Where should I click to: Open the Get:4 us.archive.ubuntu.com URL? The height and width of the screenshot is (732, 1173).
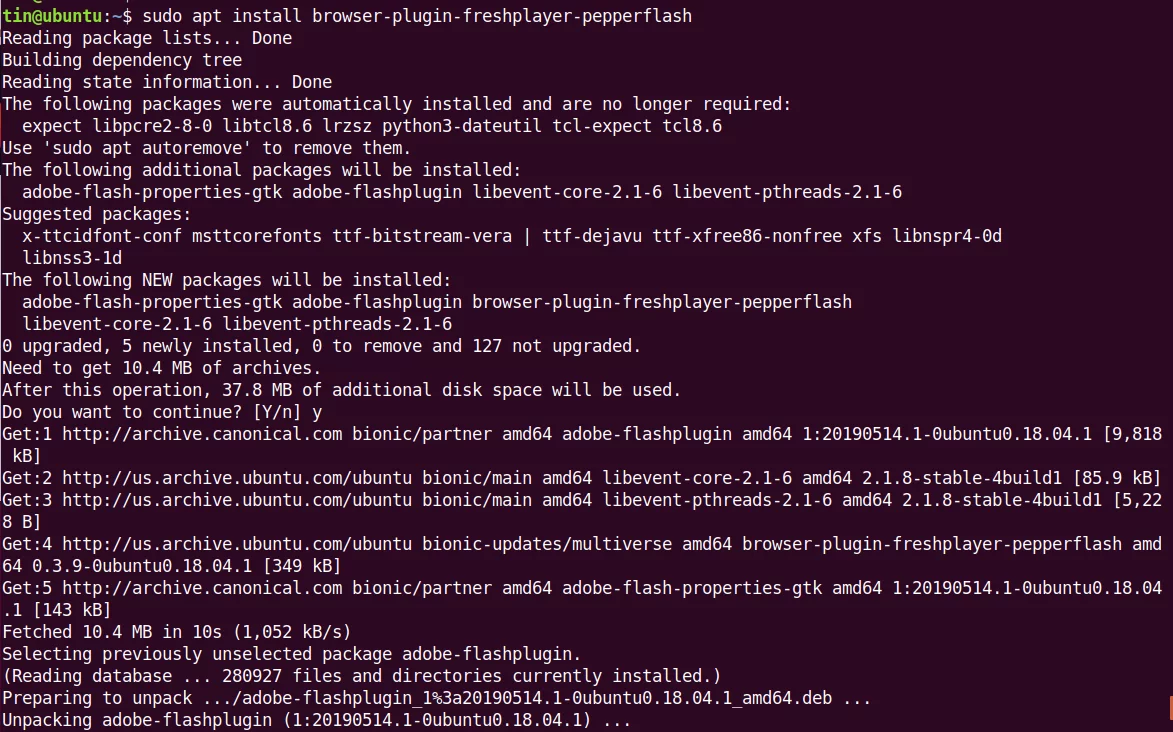coord(237,544)
